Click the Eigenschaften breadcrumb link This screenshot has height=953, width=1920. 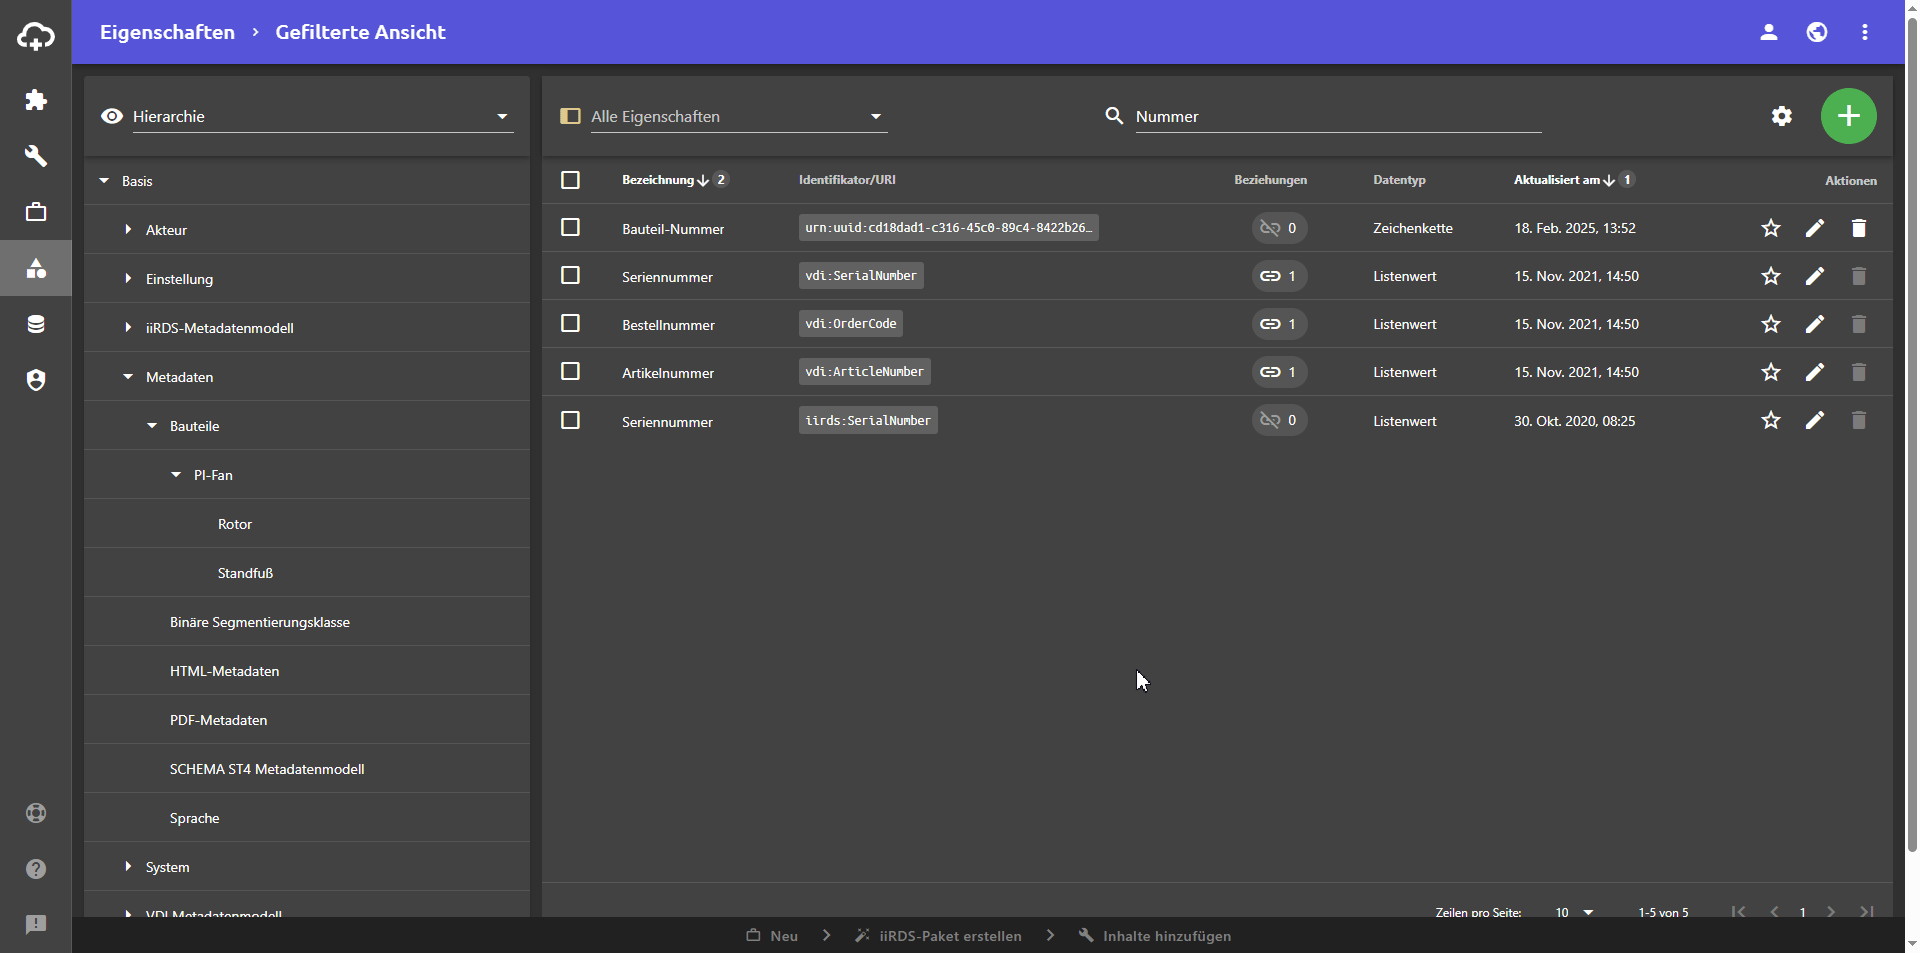(x=167, y=32)
